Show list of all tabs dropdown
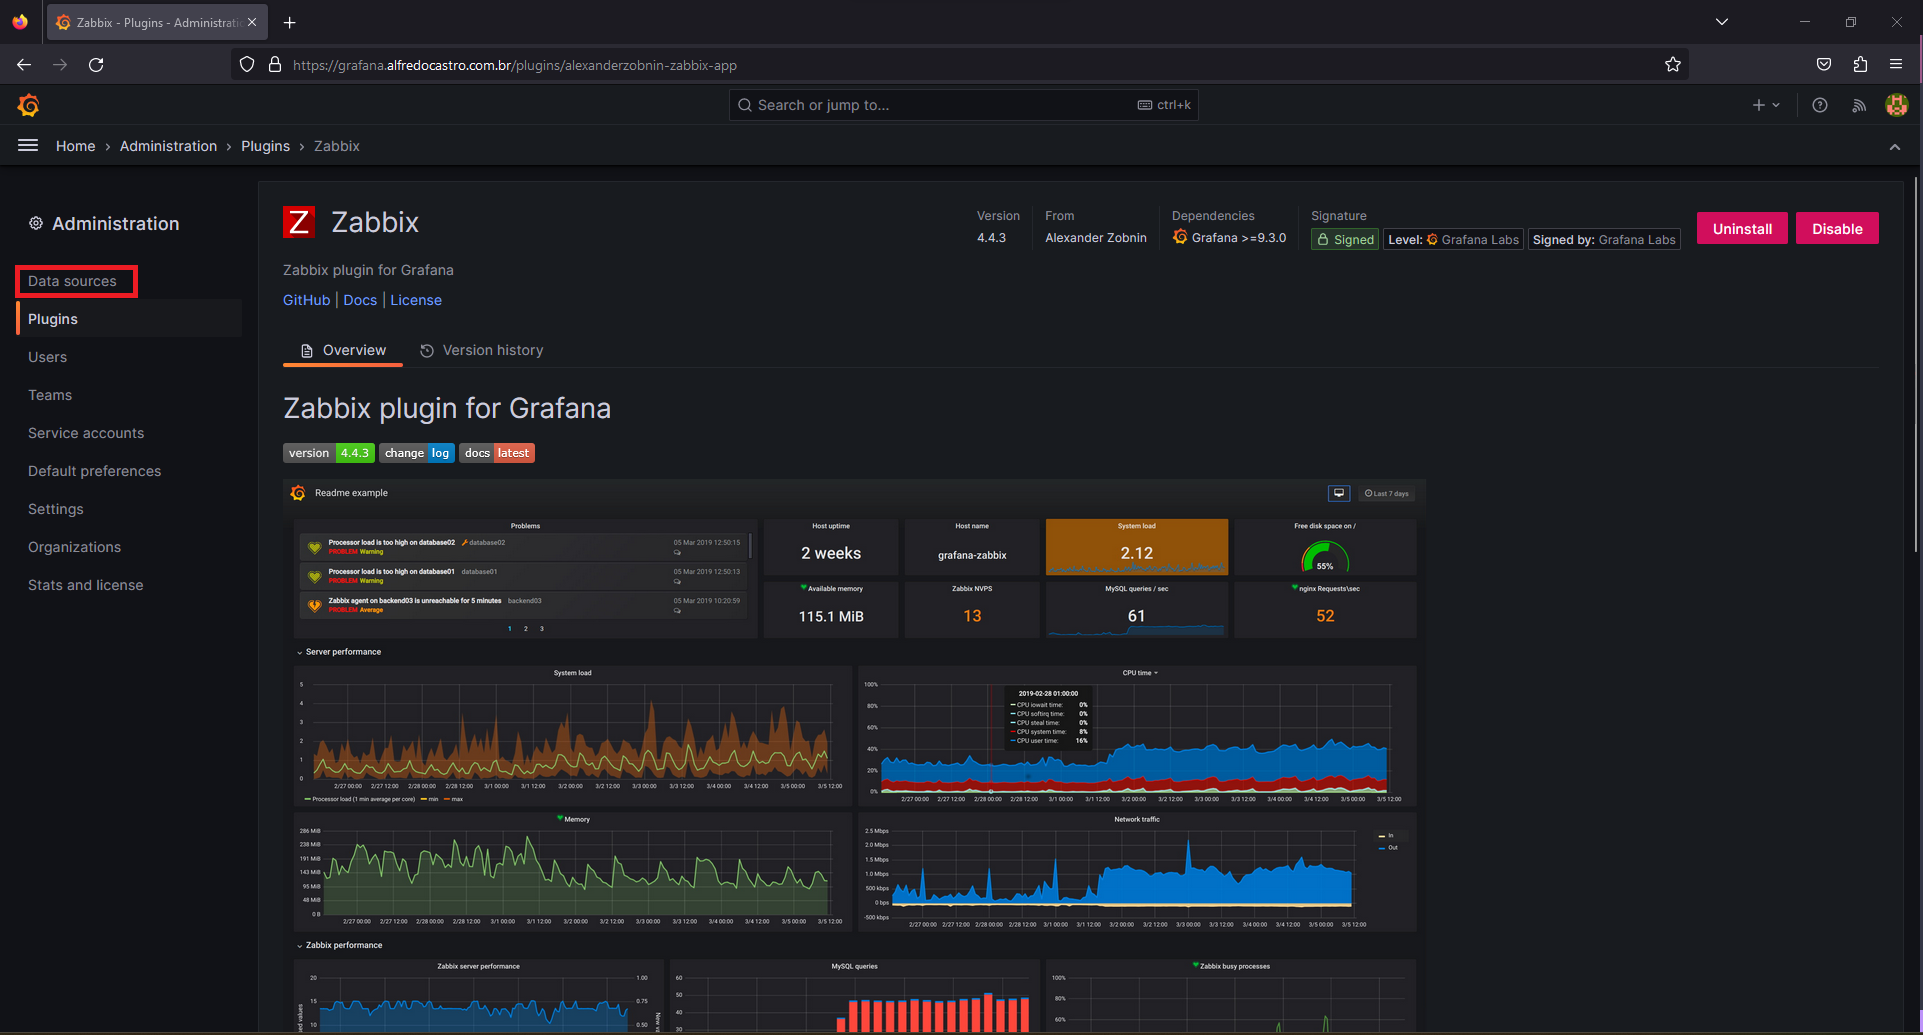 click(1722, 22)
